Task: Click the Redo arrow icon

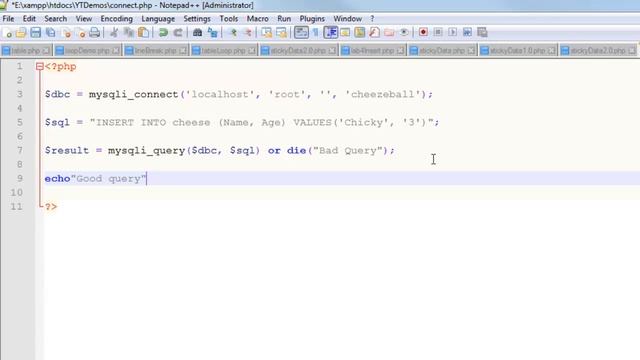Action: [x=178, y=33]
